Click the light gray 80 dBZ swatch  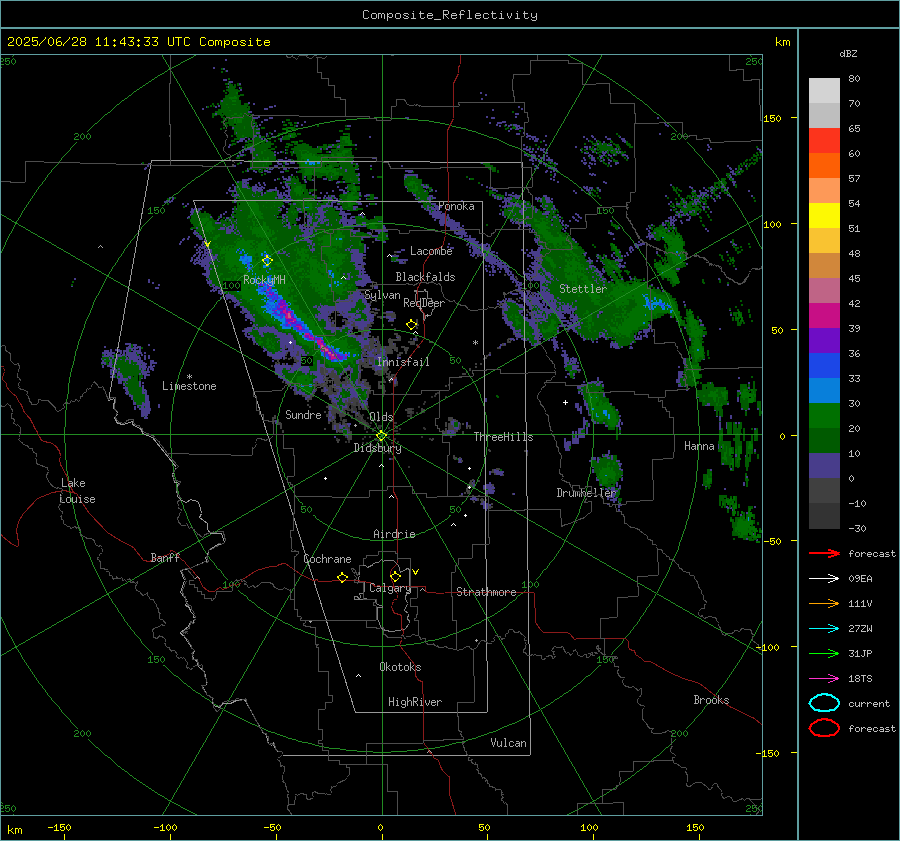(824, 90)
